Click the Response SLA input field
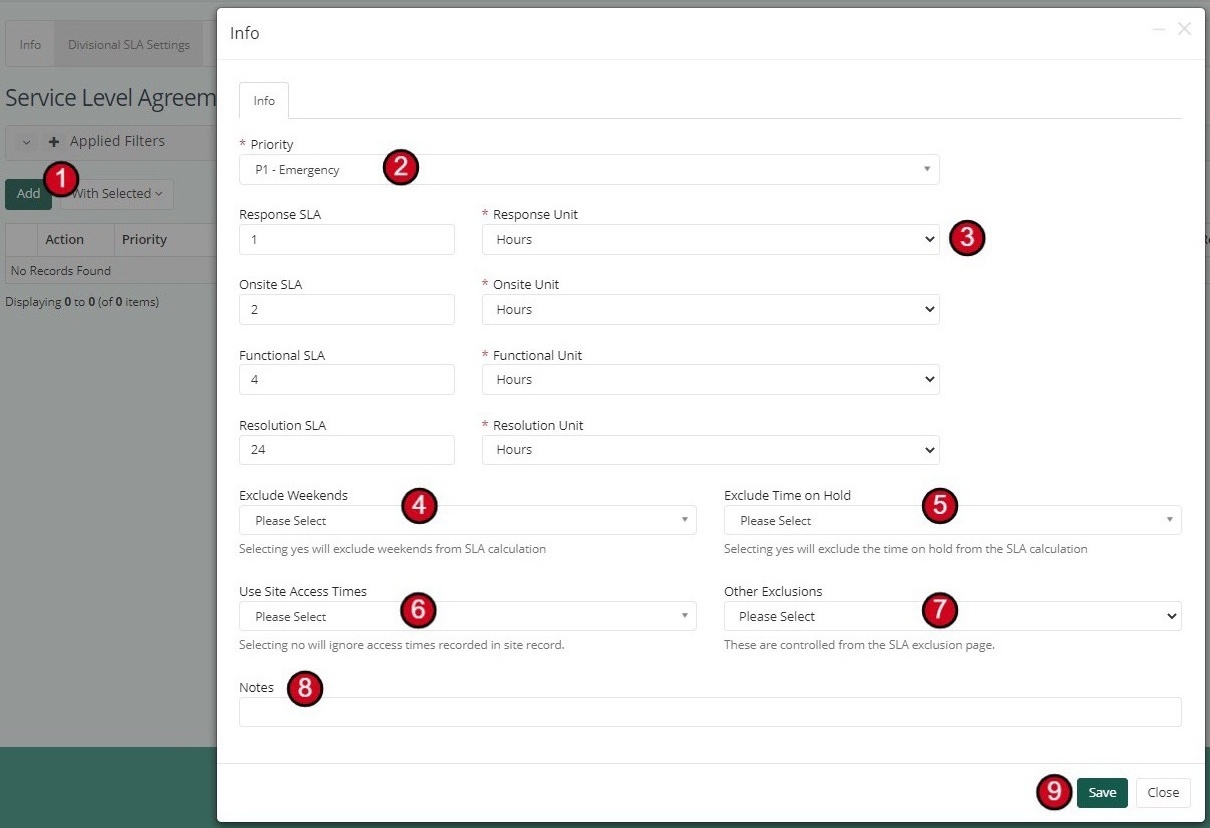Image resolution: width=1210 pixels, height=828 pixels. pyautogui.click(x=347, y=240)
